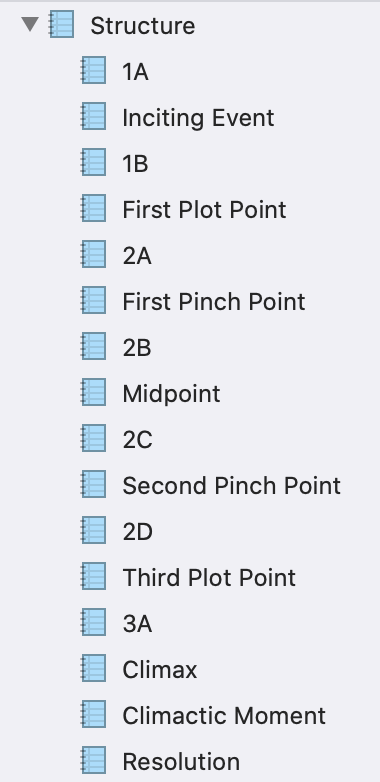
Task: Click the Structure folder notebook icon
Action: [61, 24]
